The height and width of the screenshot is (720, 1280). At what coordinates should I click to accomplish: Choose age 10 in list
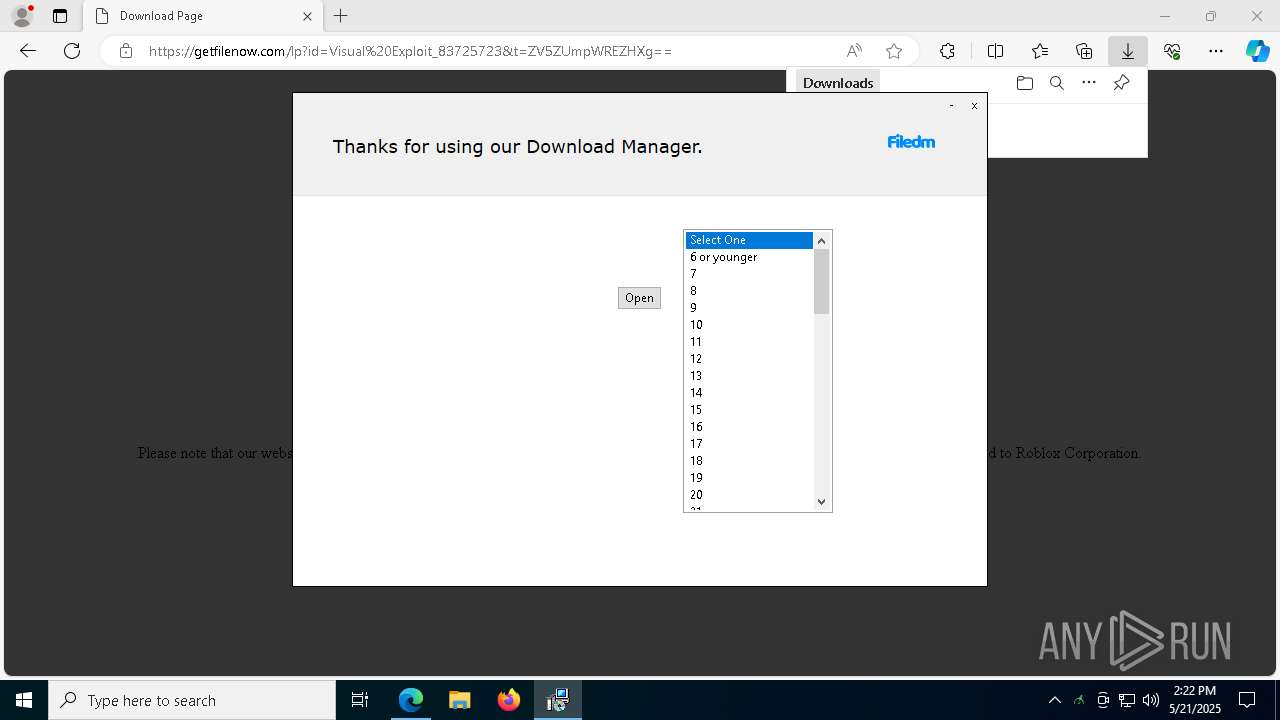click(x=749, y=325)
